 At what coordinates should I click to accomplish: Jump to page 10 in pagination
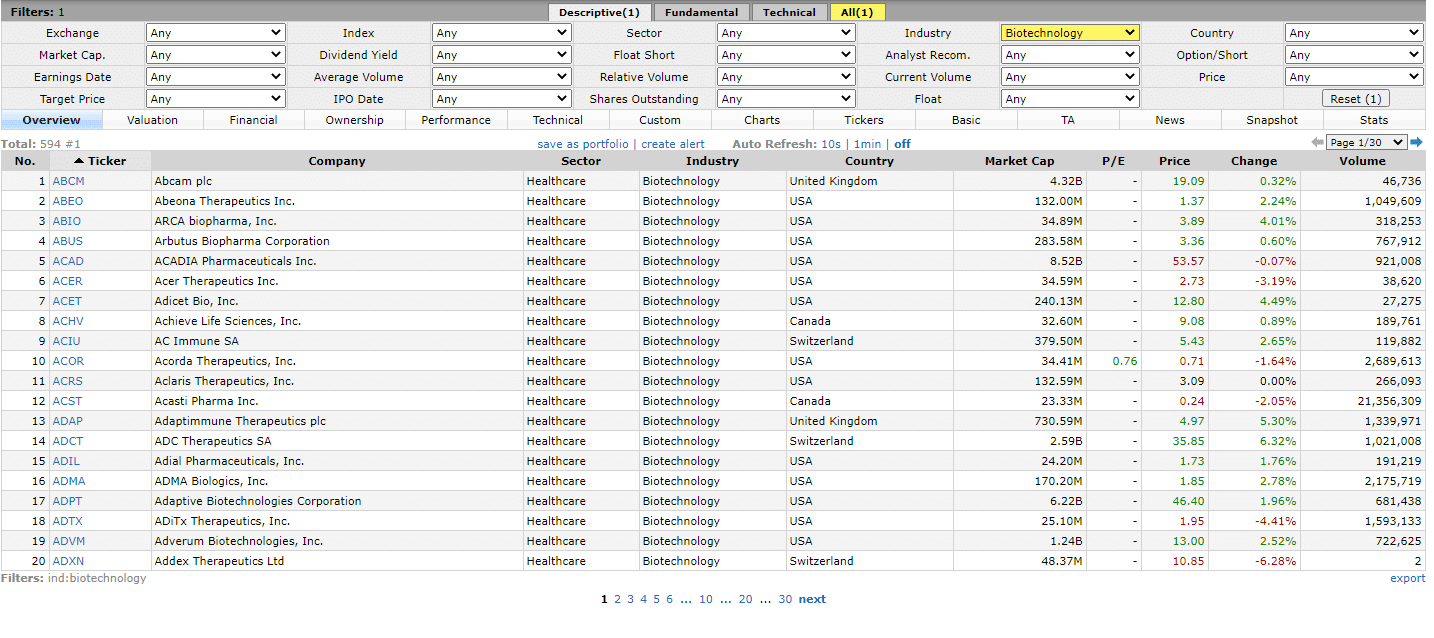706,599
